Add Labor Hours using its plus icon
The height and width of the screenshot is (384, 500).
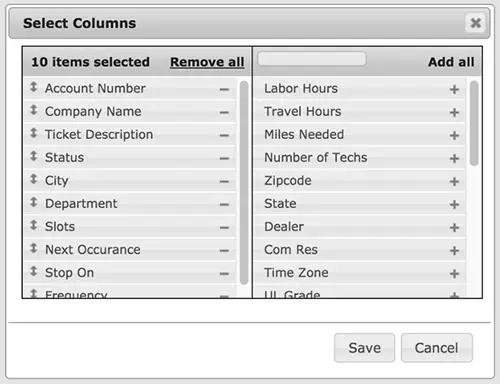[454, 89]
